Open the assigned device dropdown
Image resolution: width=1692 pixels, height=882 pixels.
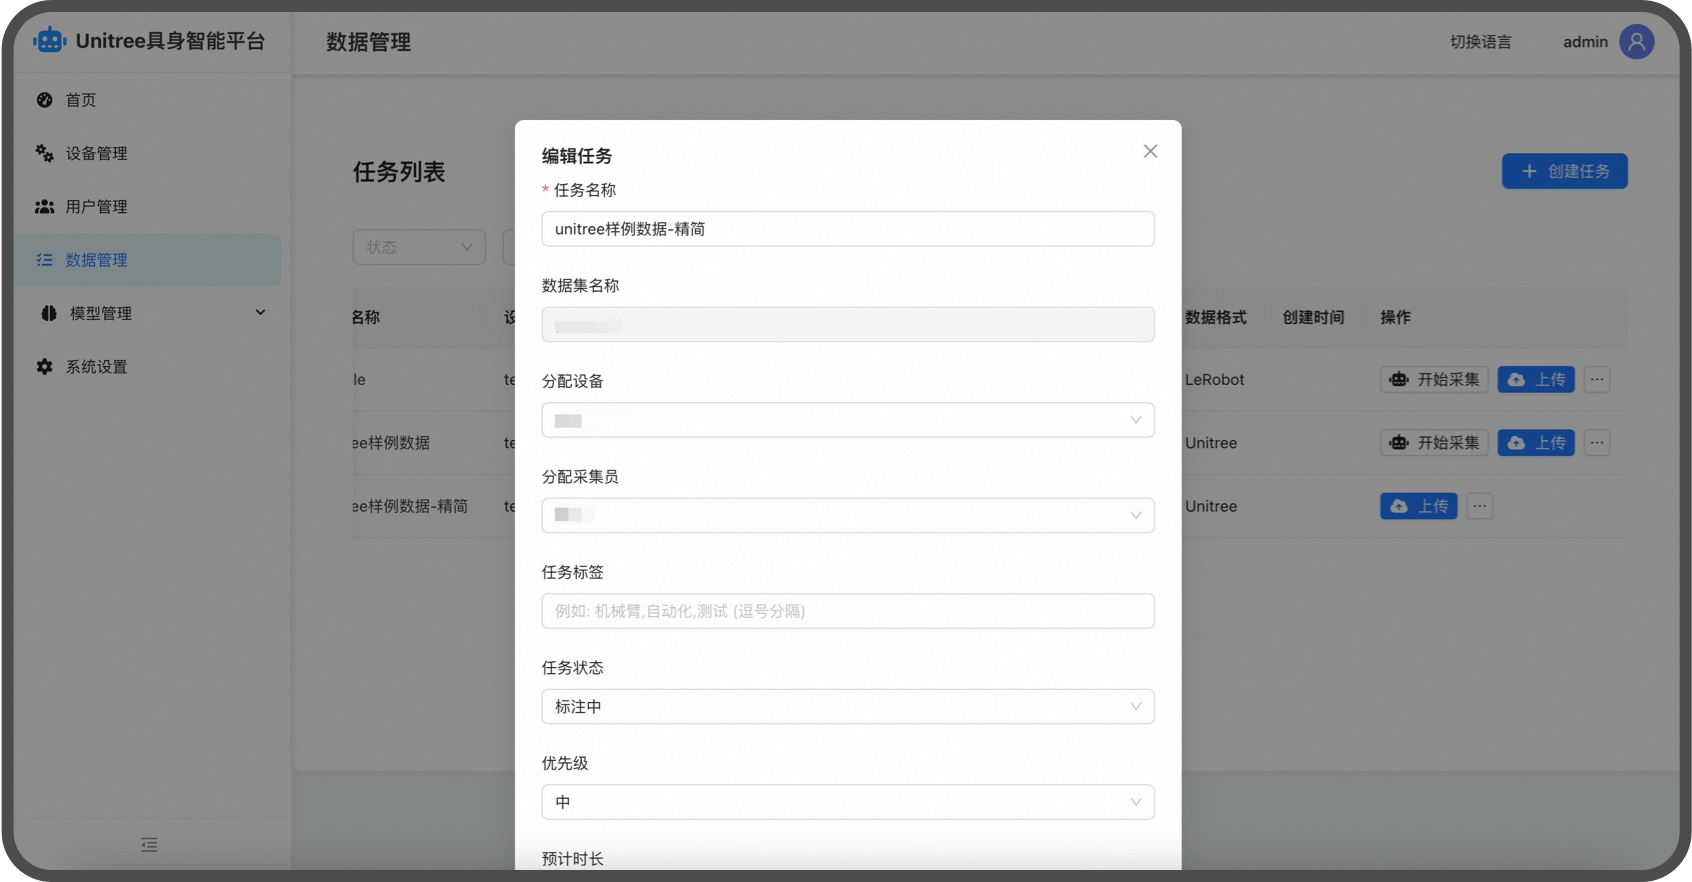[847, 420]
